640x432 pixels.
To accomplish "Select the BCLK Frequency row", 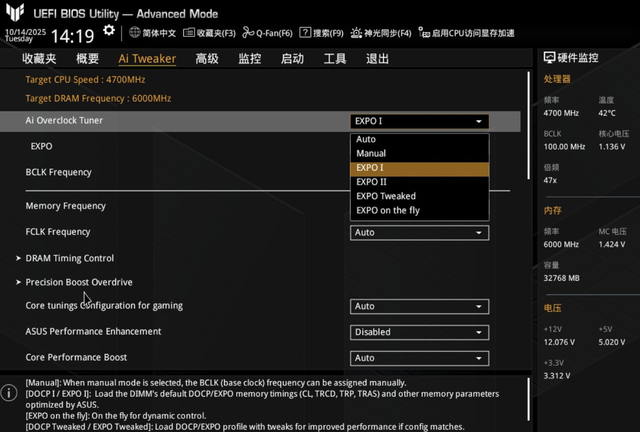I will coord(58,172).
